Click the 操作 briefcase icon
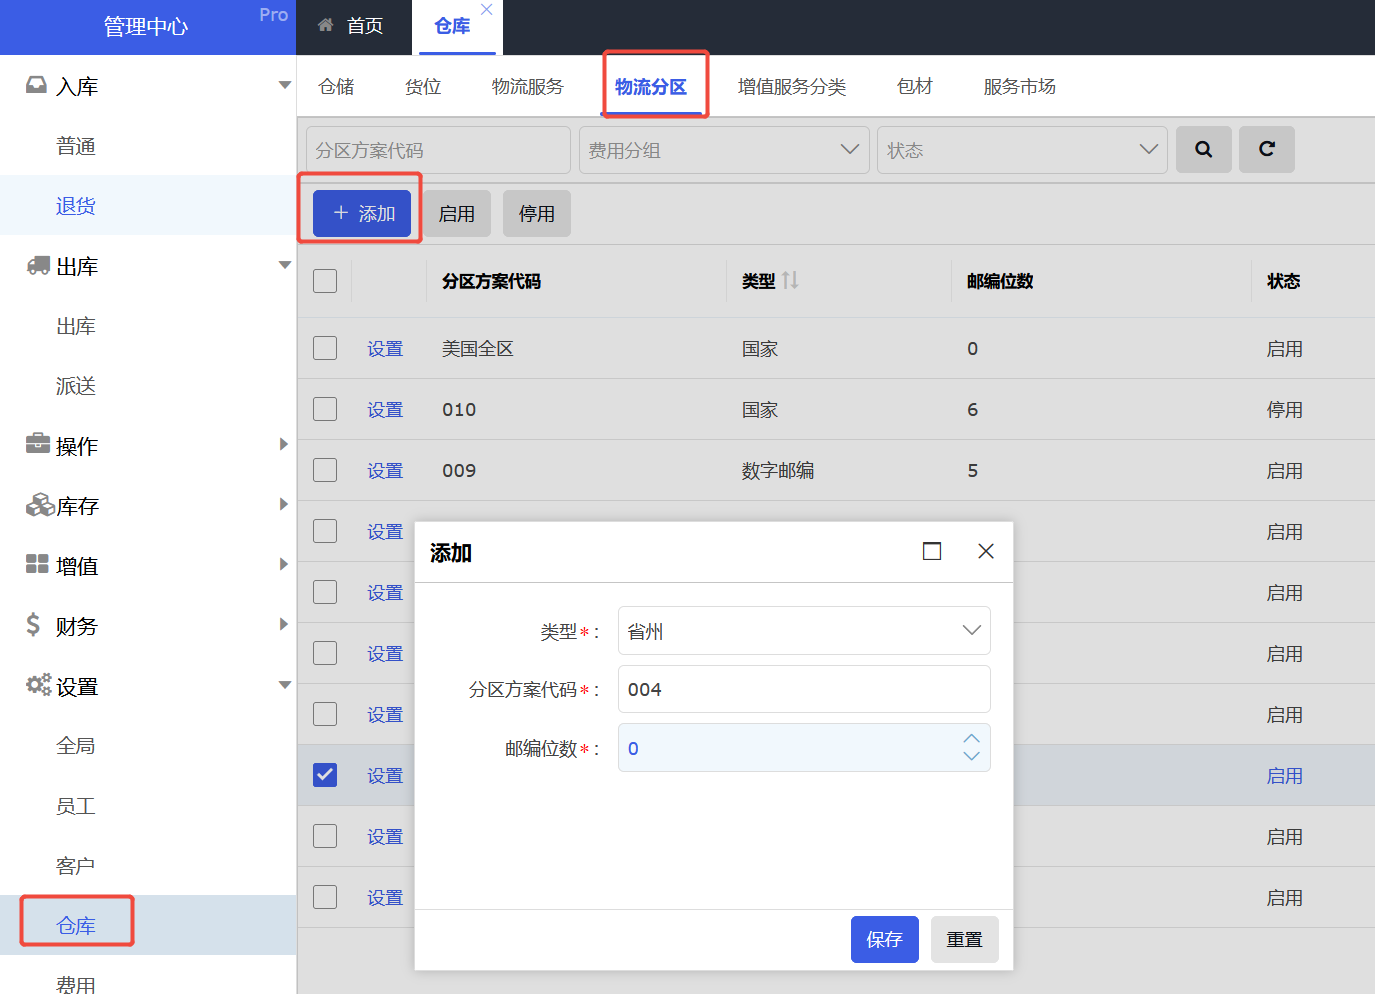1375x994 pixels. click(x=38, y=444)
